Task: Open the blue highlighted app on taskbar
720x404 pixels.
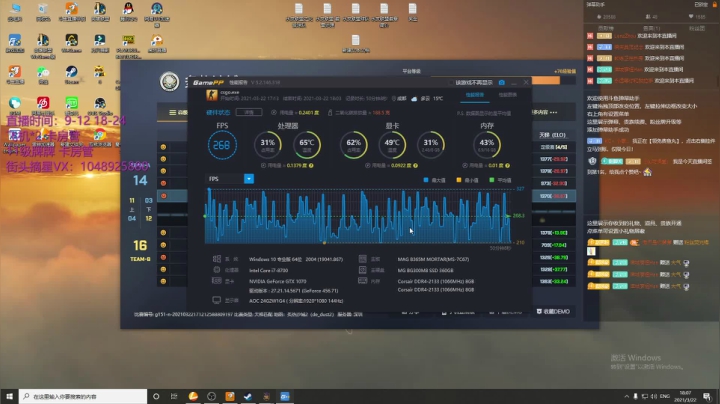Action: [285, 396]
